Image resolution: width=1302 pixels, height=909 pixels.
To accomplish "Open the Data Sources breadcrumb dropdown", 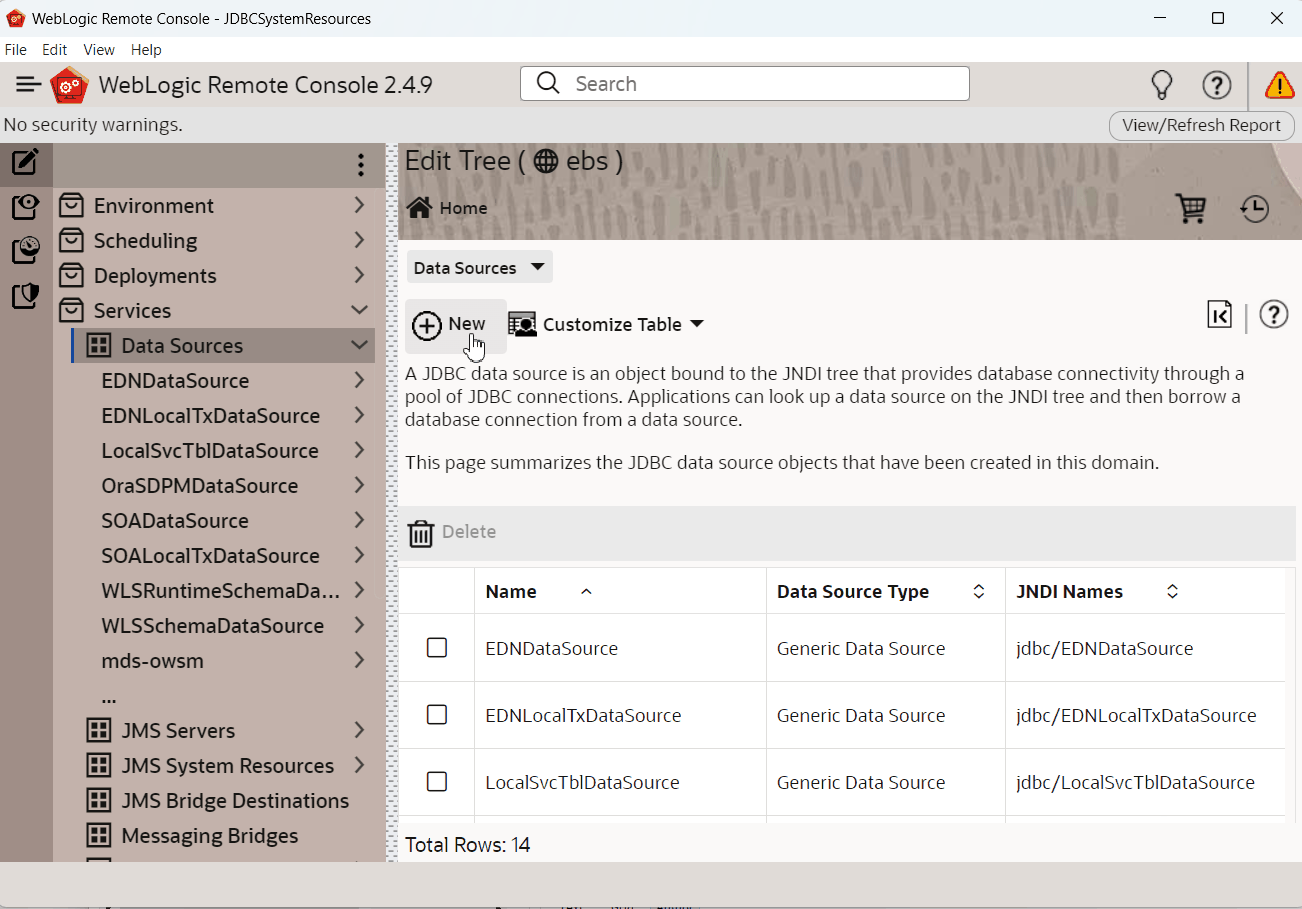I will tap(479, 267).
